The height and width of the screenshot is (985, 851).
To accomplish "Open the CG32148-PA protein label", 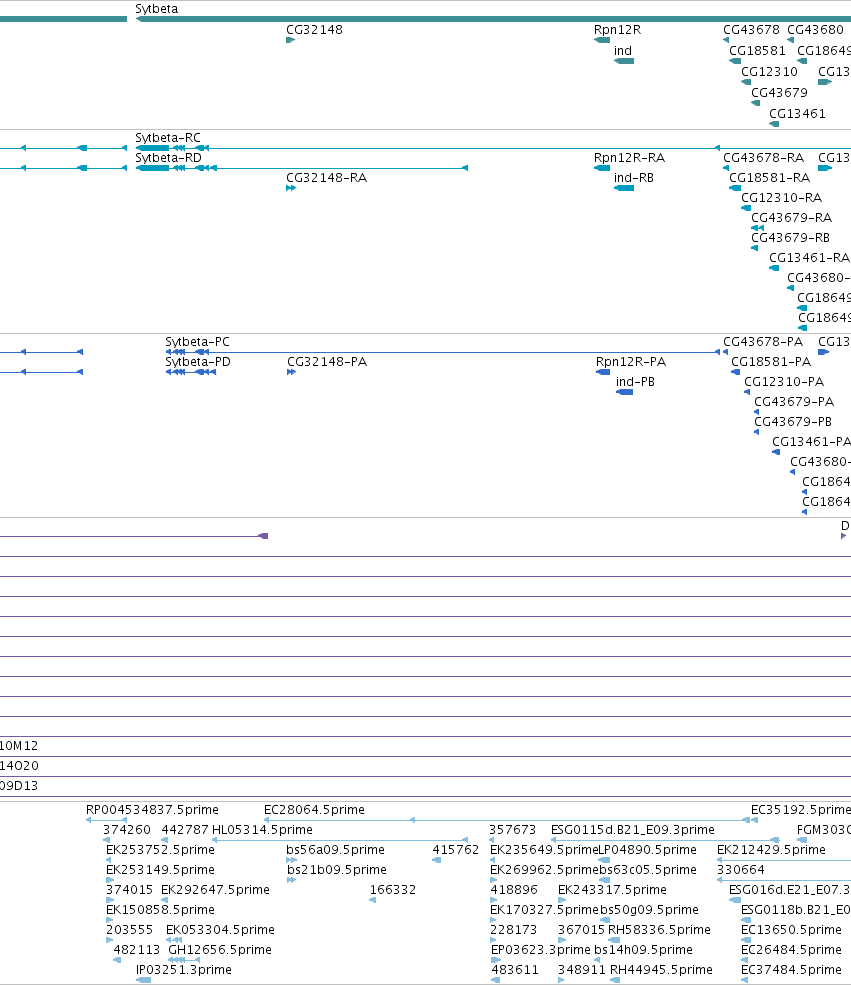I will (x=327, y=362).
